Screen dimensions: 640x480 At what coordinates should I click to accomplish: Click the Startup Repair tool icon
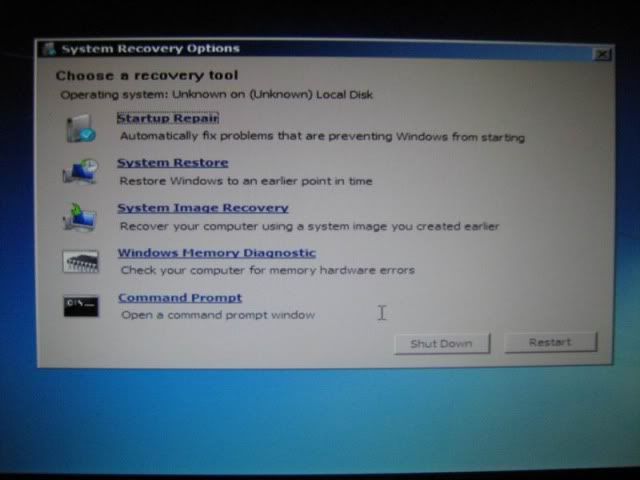pos(80,127)
